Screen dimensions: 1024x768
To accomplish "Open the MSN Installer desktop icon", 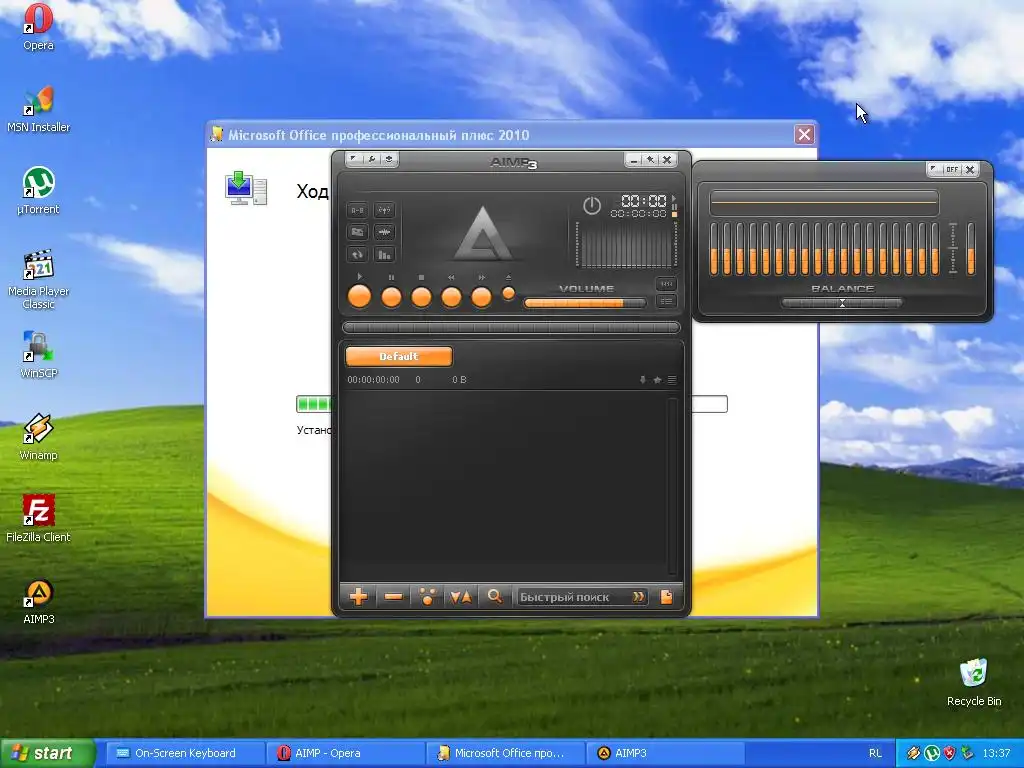I will click(39, 109).
